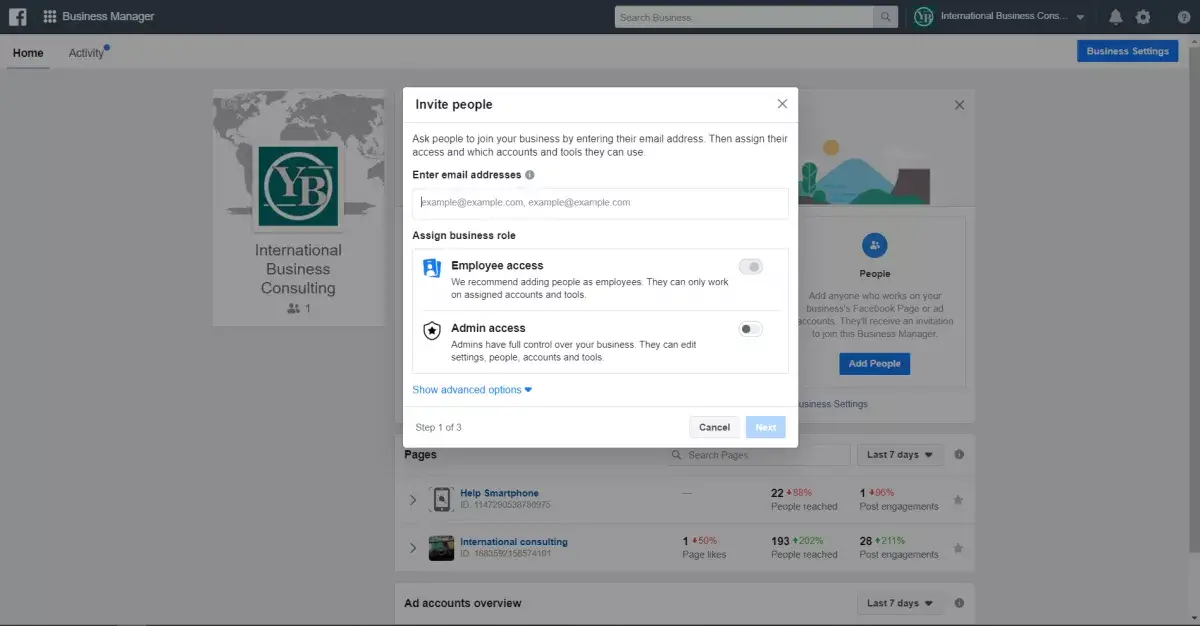Enable the Employee access toggle
Image resolution: width=1200 pixels, height=626 pixels.
pos(750,266)
